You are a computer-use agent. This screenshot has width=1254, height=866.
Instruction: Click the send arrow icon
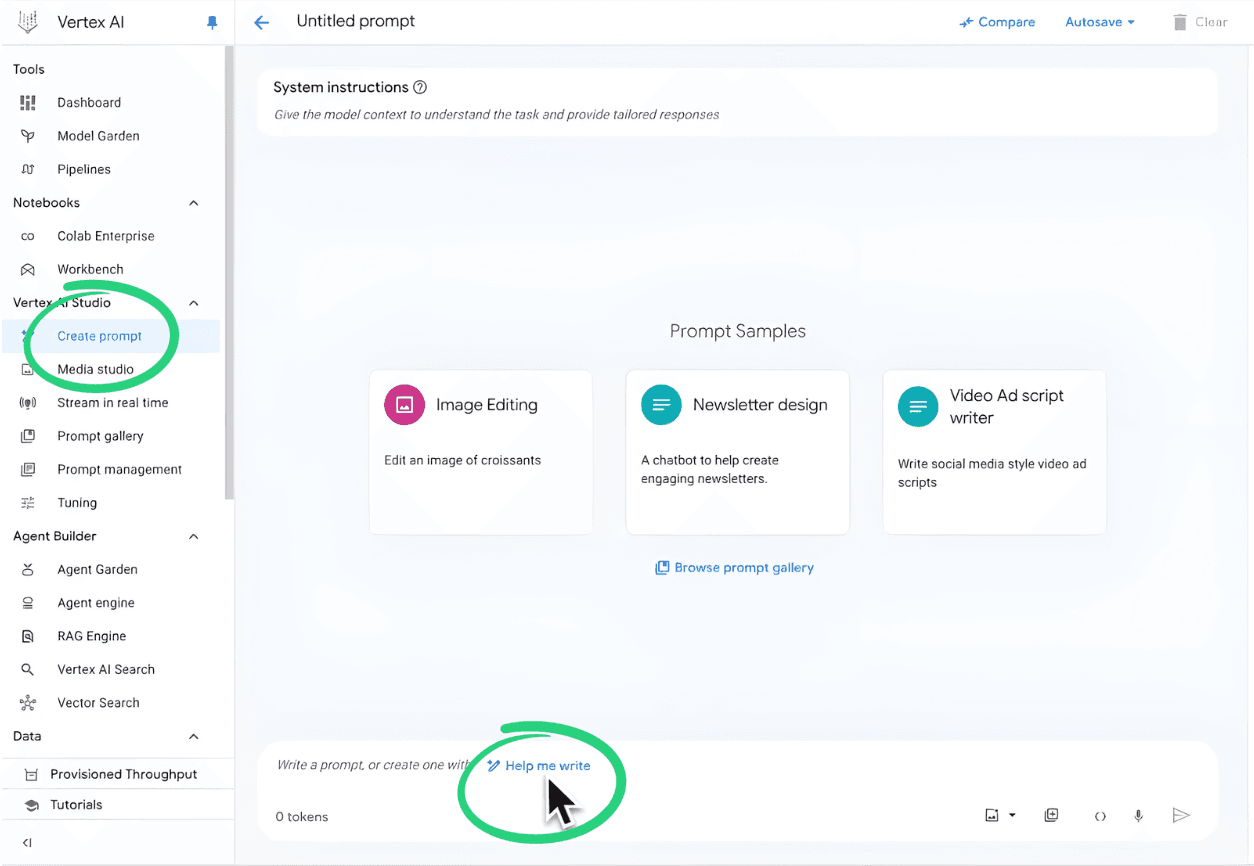tap(1181, 815)
